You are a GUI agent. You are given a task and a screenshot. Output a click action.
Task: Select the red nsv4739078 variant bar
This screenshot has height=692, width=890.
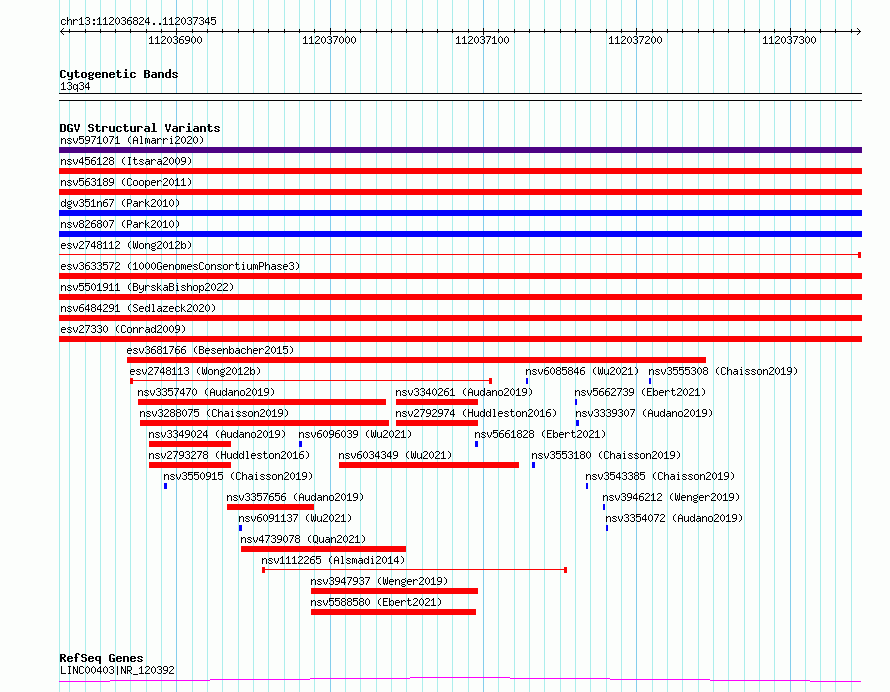coord(323,549)
